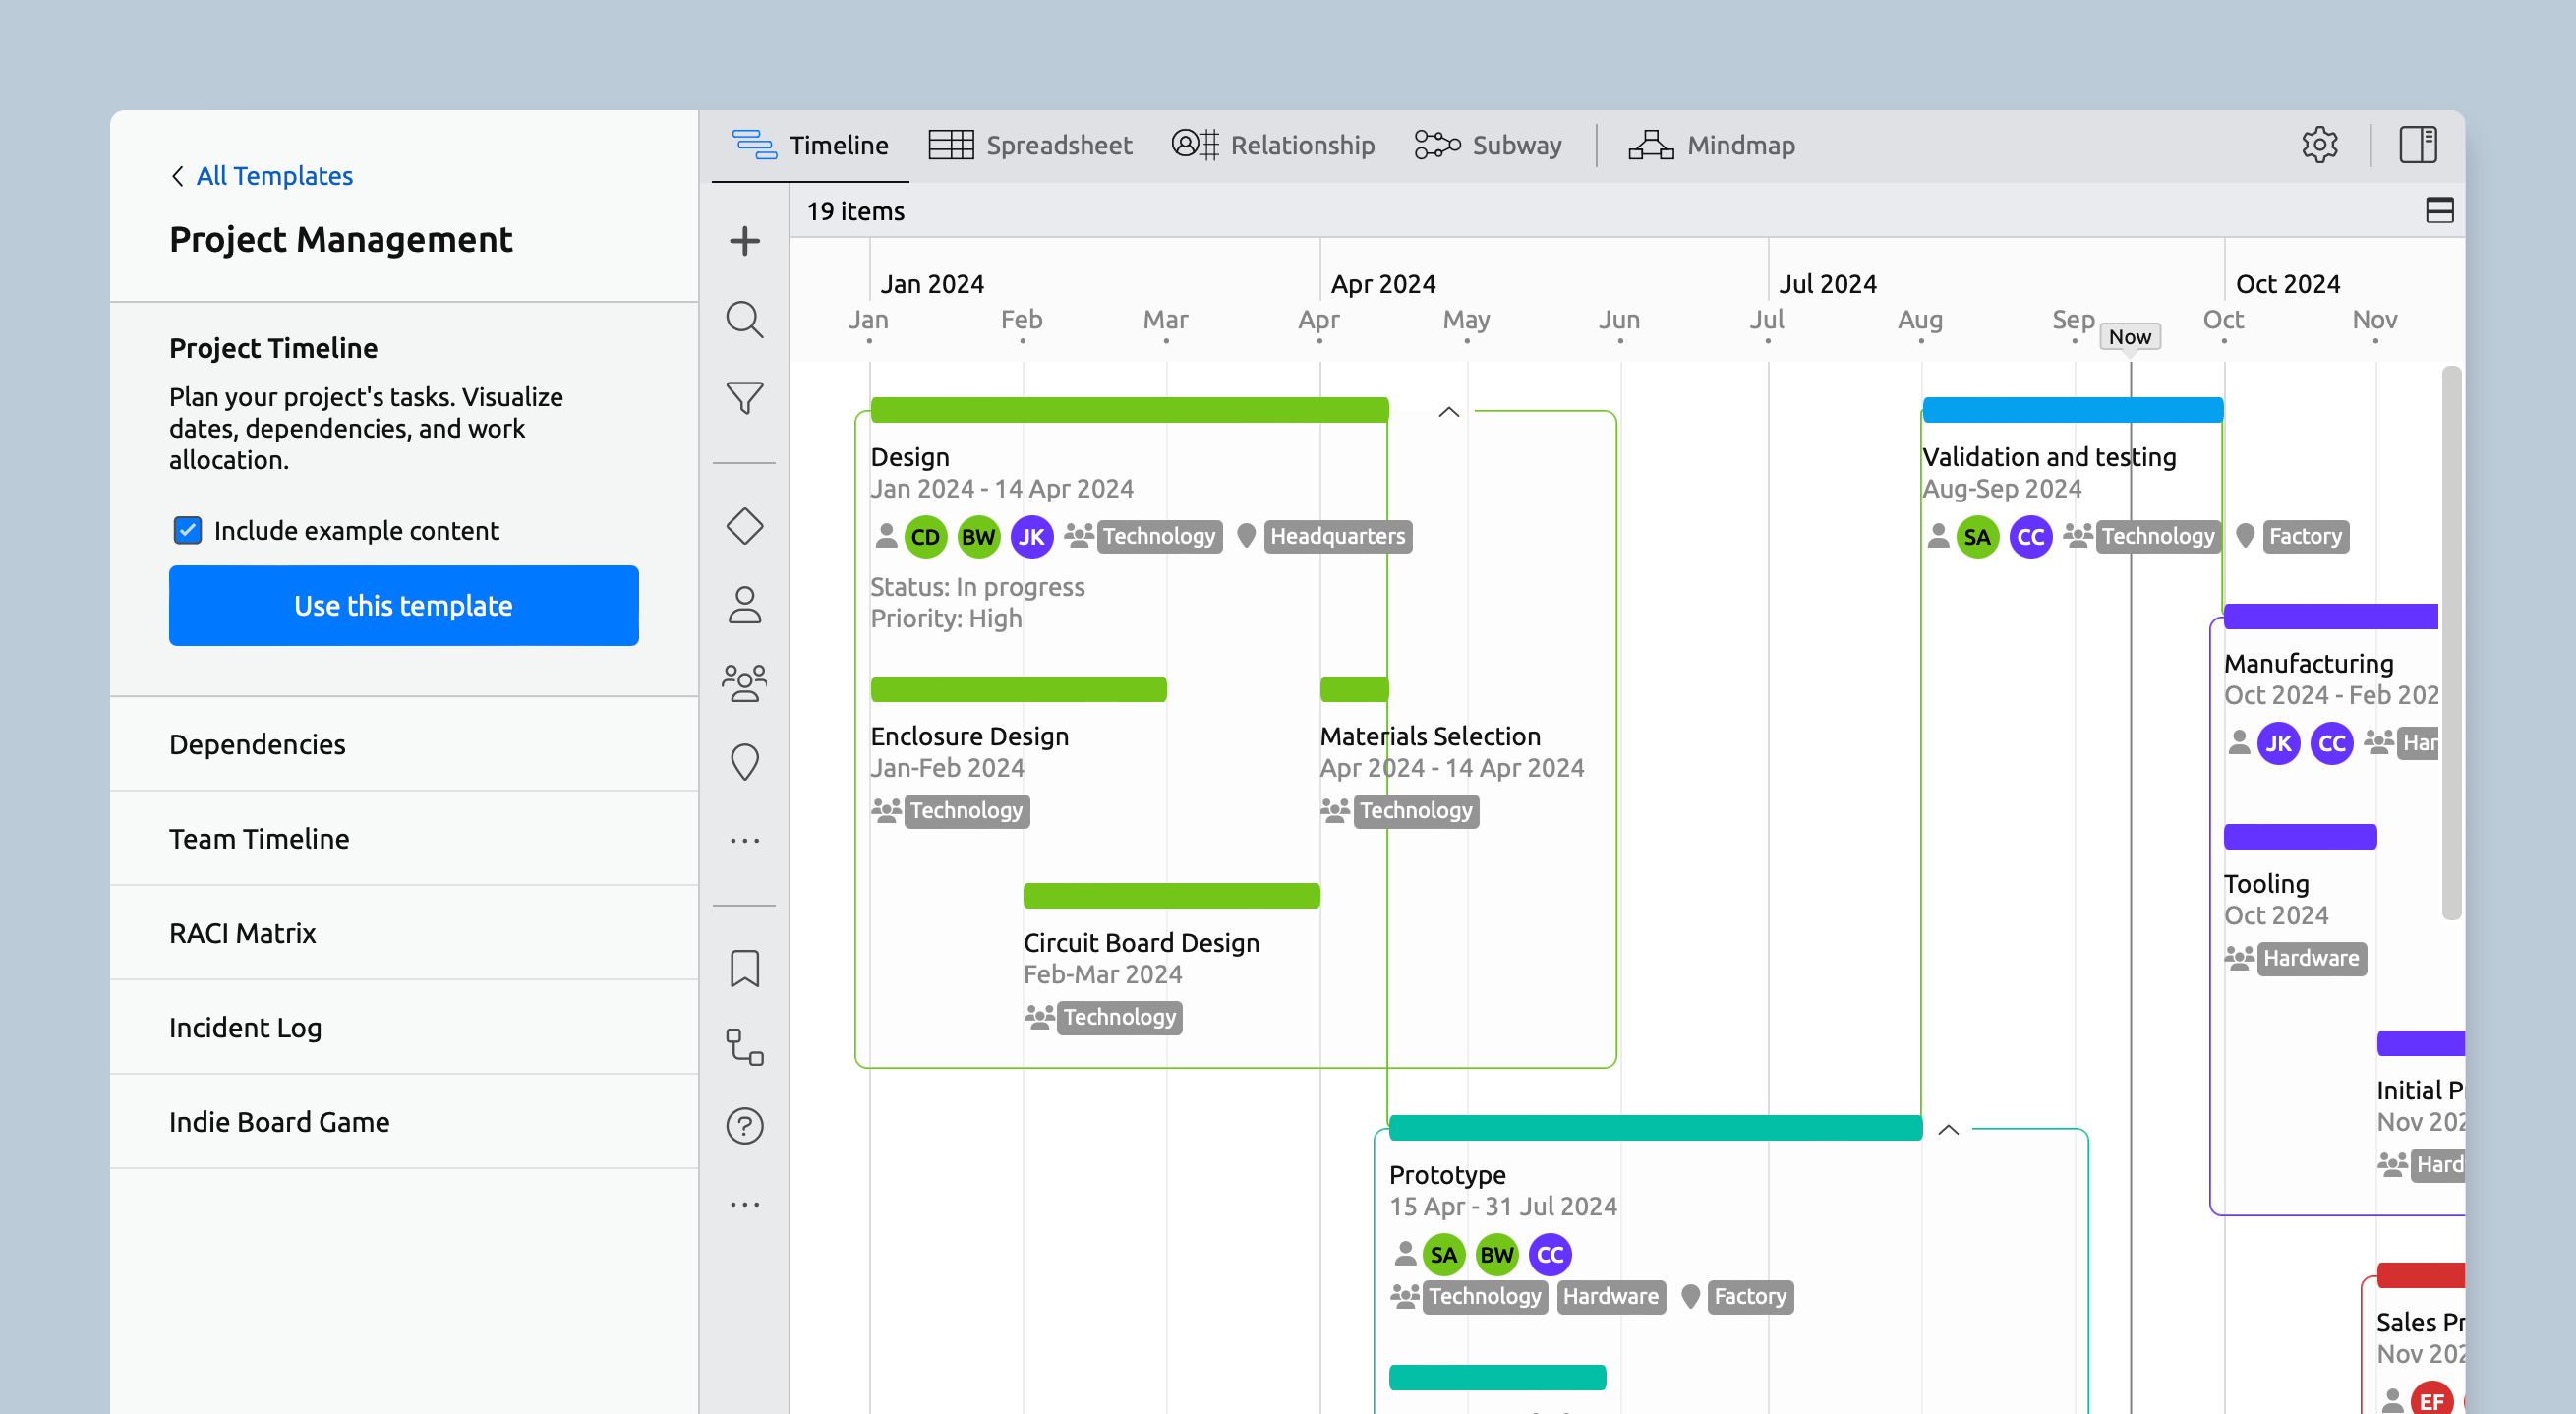
Task: Open the bookmark icon in sidebar
Action: (744, 969)
